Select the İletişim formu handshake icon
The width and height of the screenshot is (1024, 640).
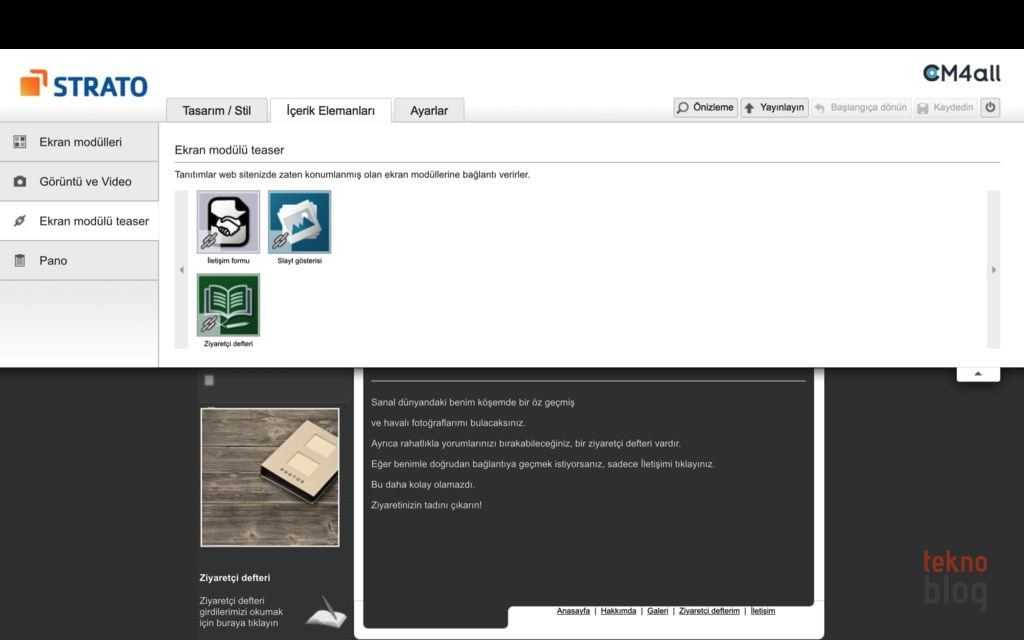click(x=228, y=222)
